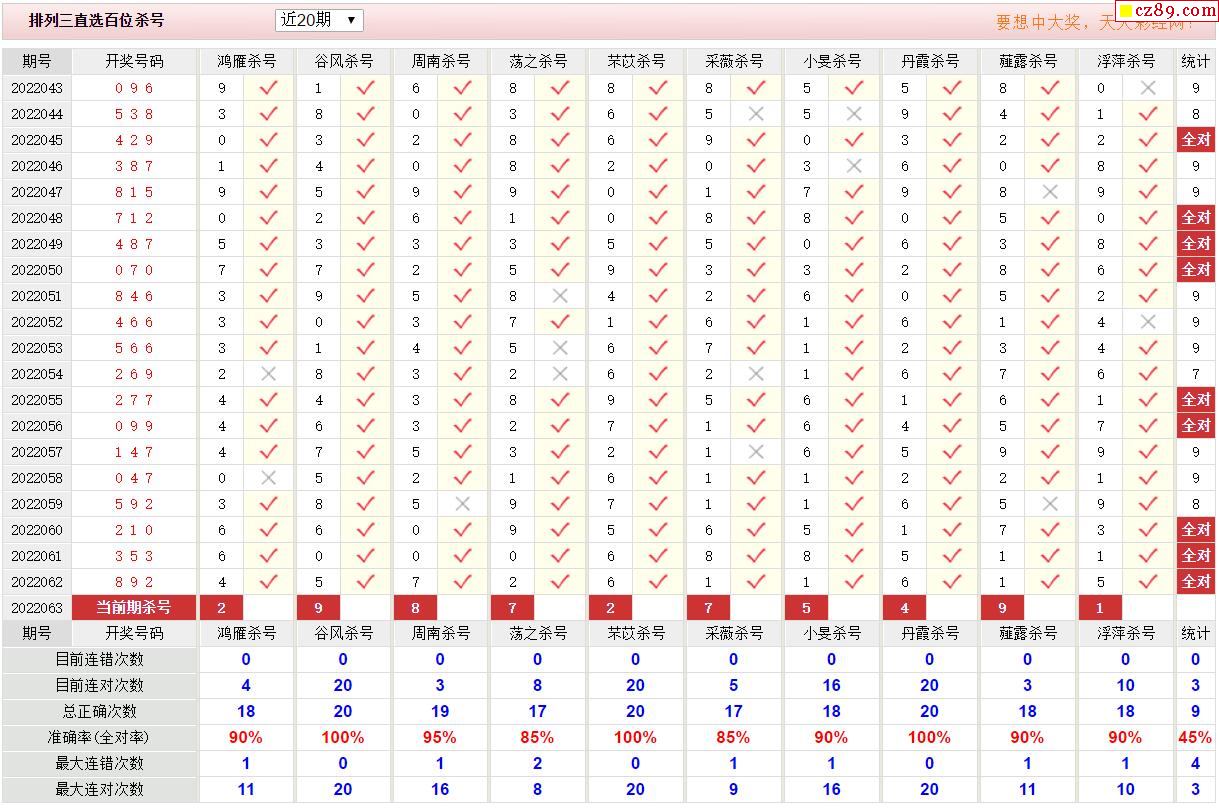Click red checkmark for 谷风杀号 in row 2022050
Image resolution: width=1219 pixels, height=808 pixels.
click(365, 270)
